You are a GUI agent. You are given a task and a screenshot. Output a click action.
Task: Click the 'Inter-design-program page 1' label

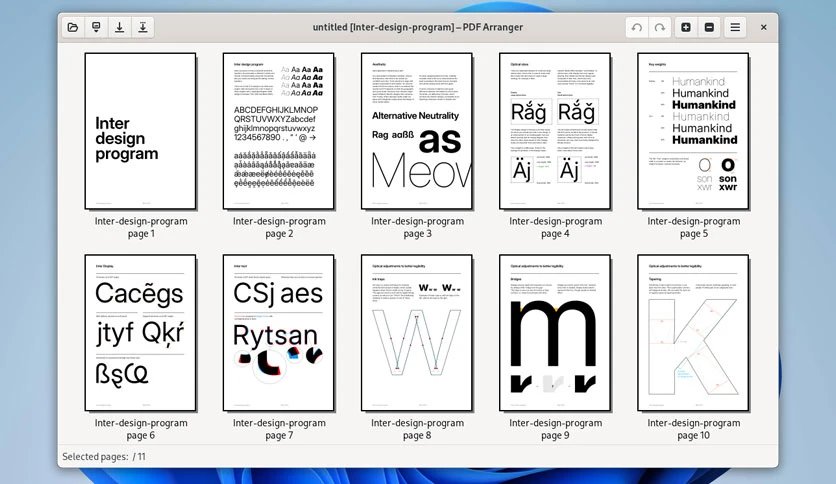[141, 227]
